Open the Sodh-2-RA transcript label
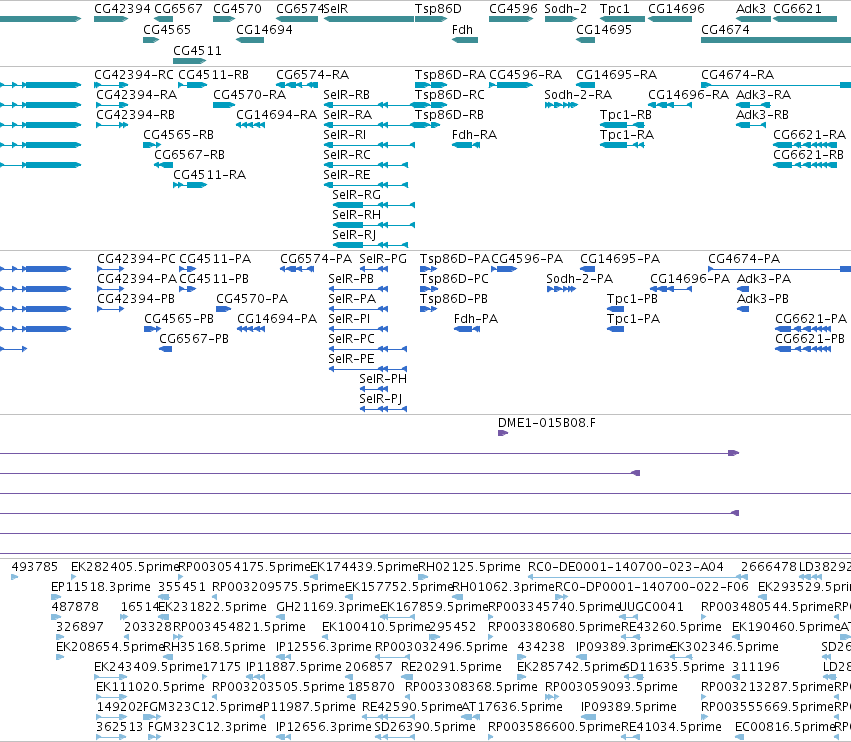851x742 pixels. pyautogui.click(x=578, y=94)
